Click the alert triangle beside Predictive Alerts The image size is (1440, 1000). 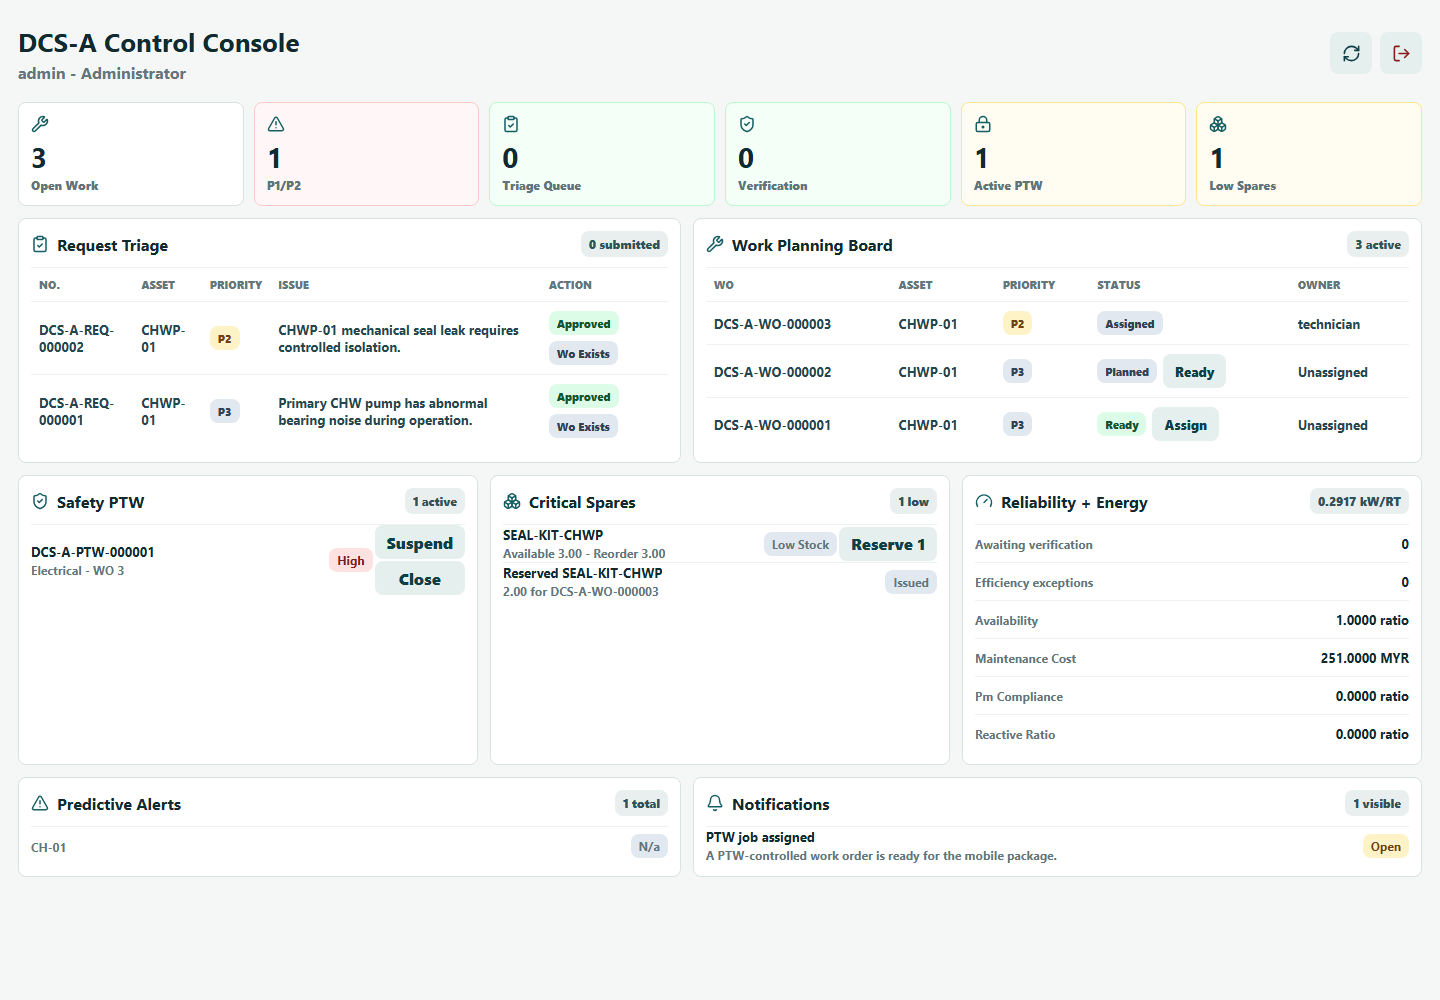40,804
